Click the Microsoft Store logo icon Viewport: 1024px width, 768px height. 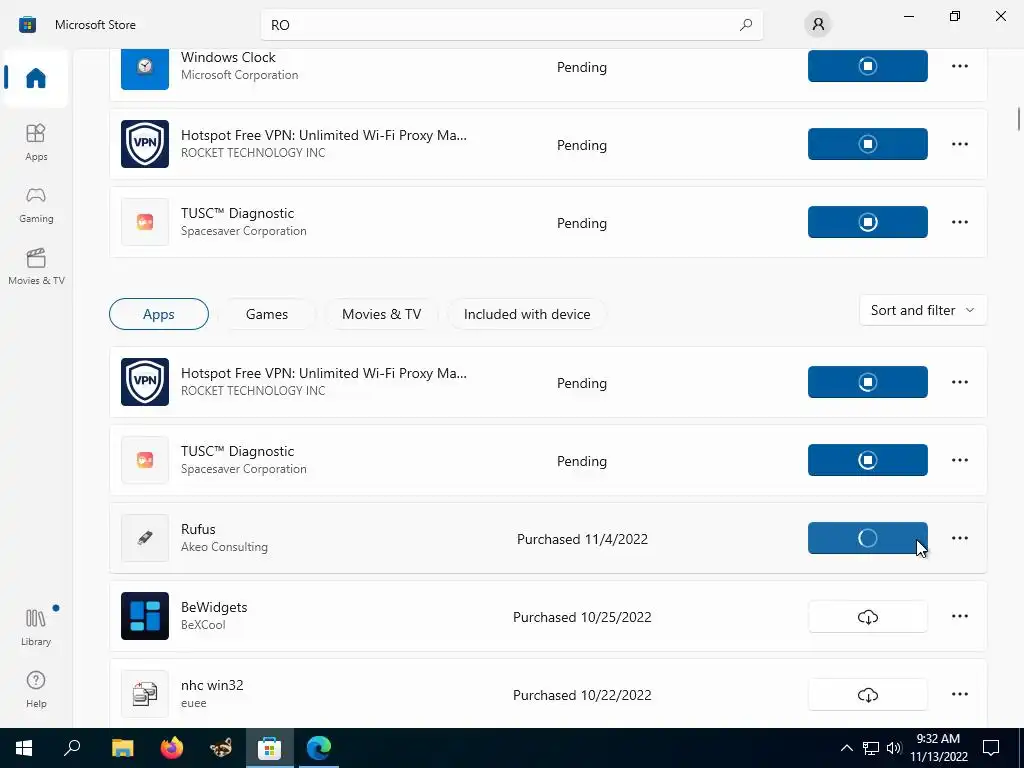tap(27, 25)
